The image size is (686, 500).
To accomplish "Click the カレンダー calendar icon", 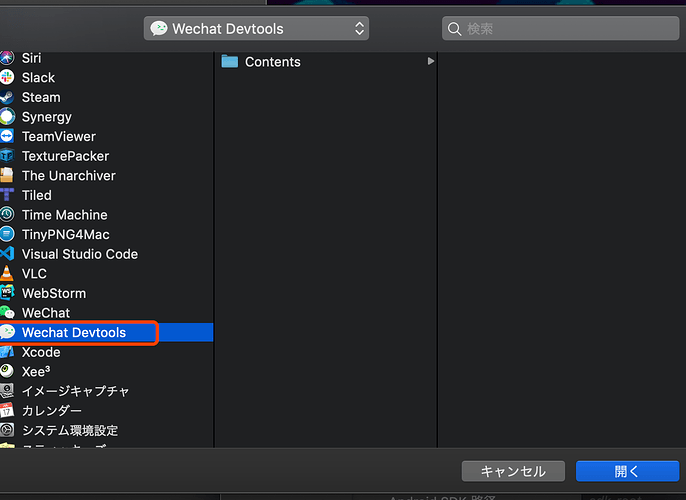I will (x=7, y=410).
